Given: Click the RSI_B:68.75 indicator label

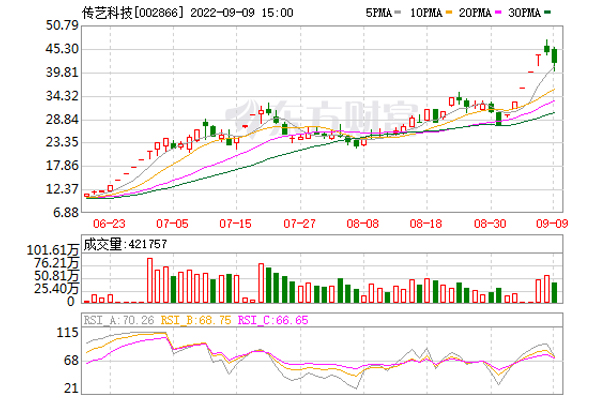Looking at the screenshot, I should coord(194,320).
